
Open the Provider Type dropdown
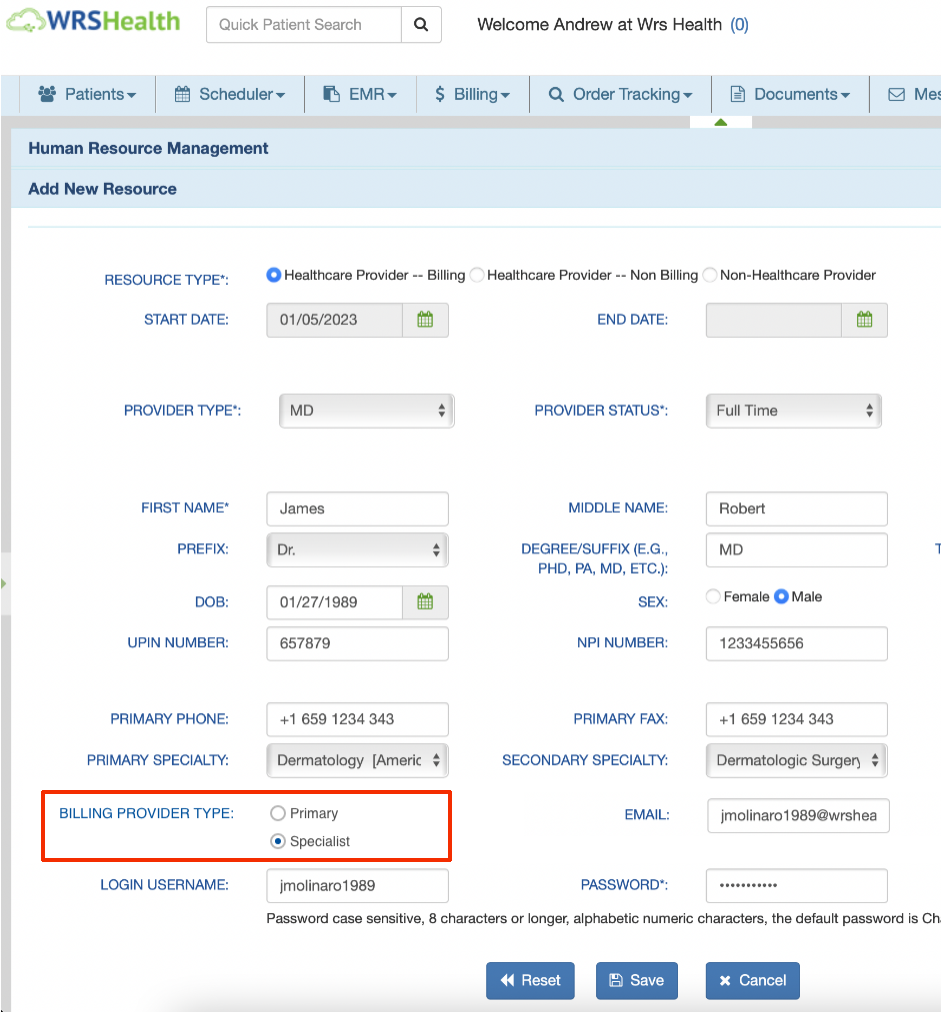[x=366, y=410]
